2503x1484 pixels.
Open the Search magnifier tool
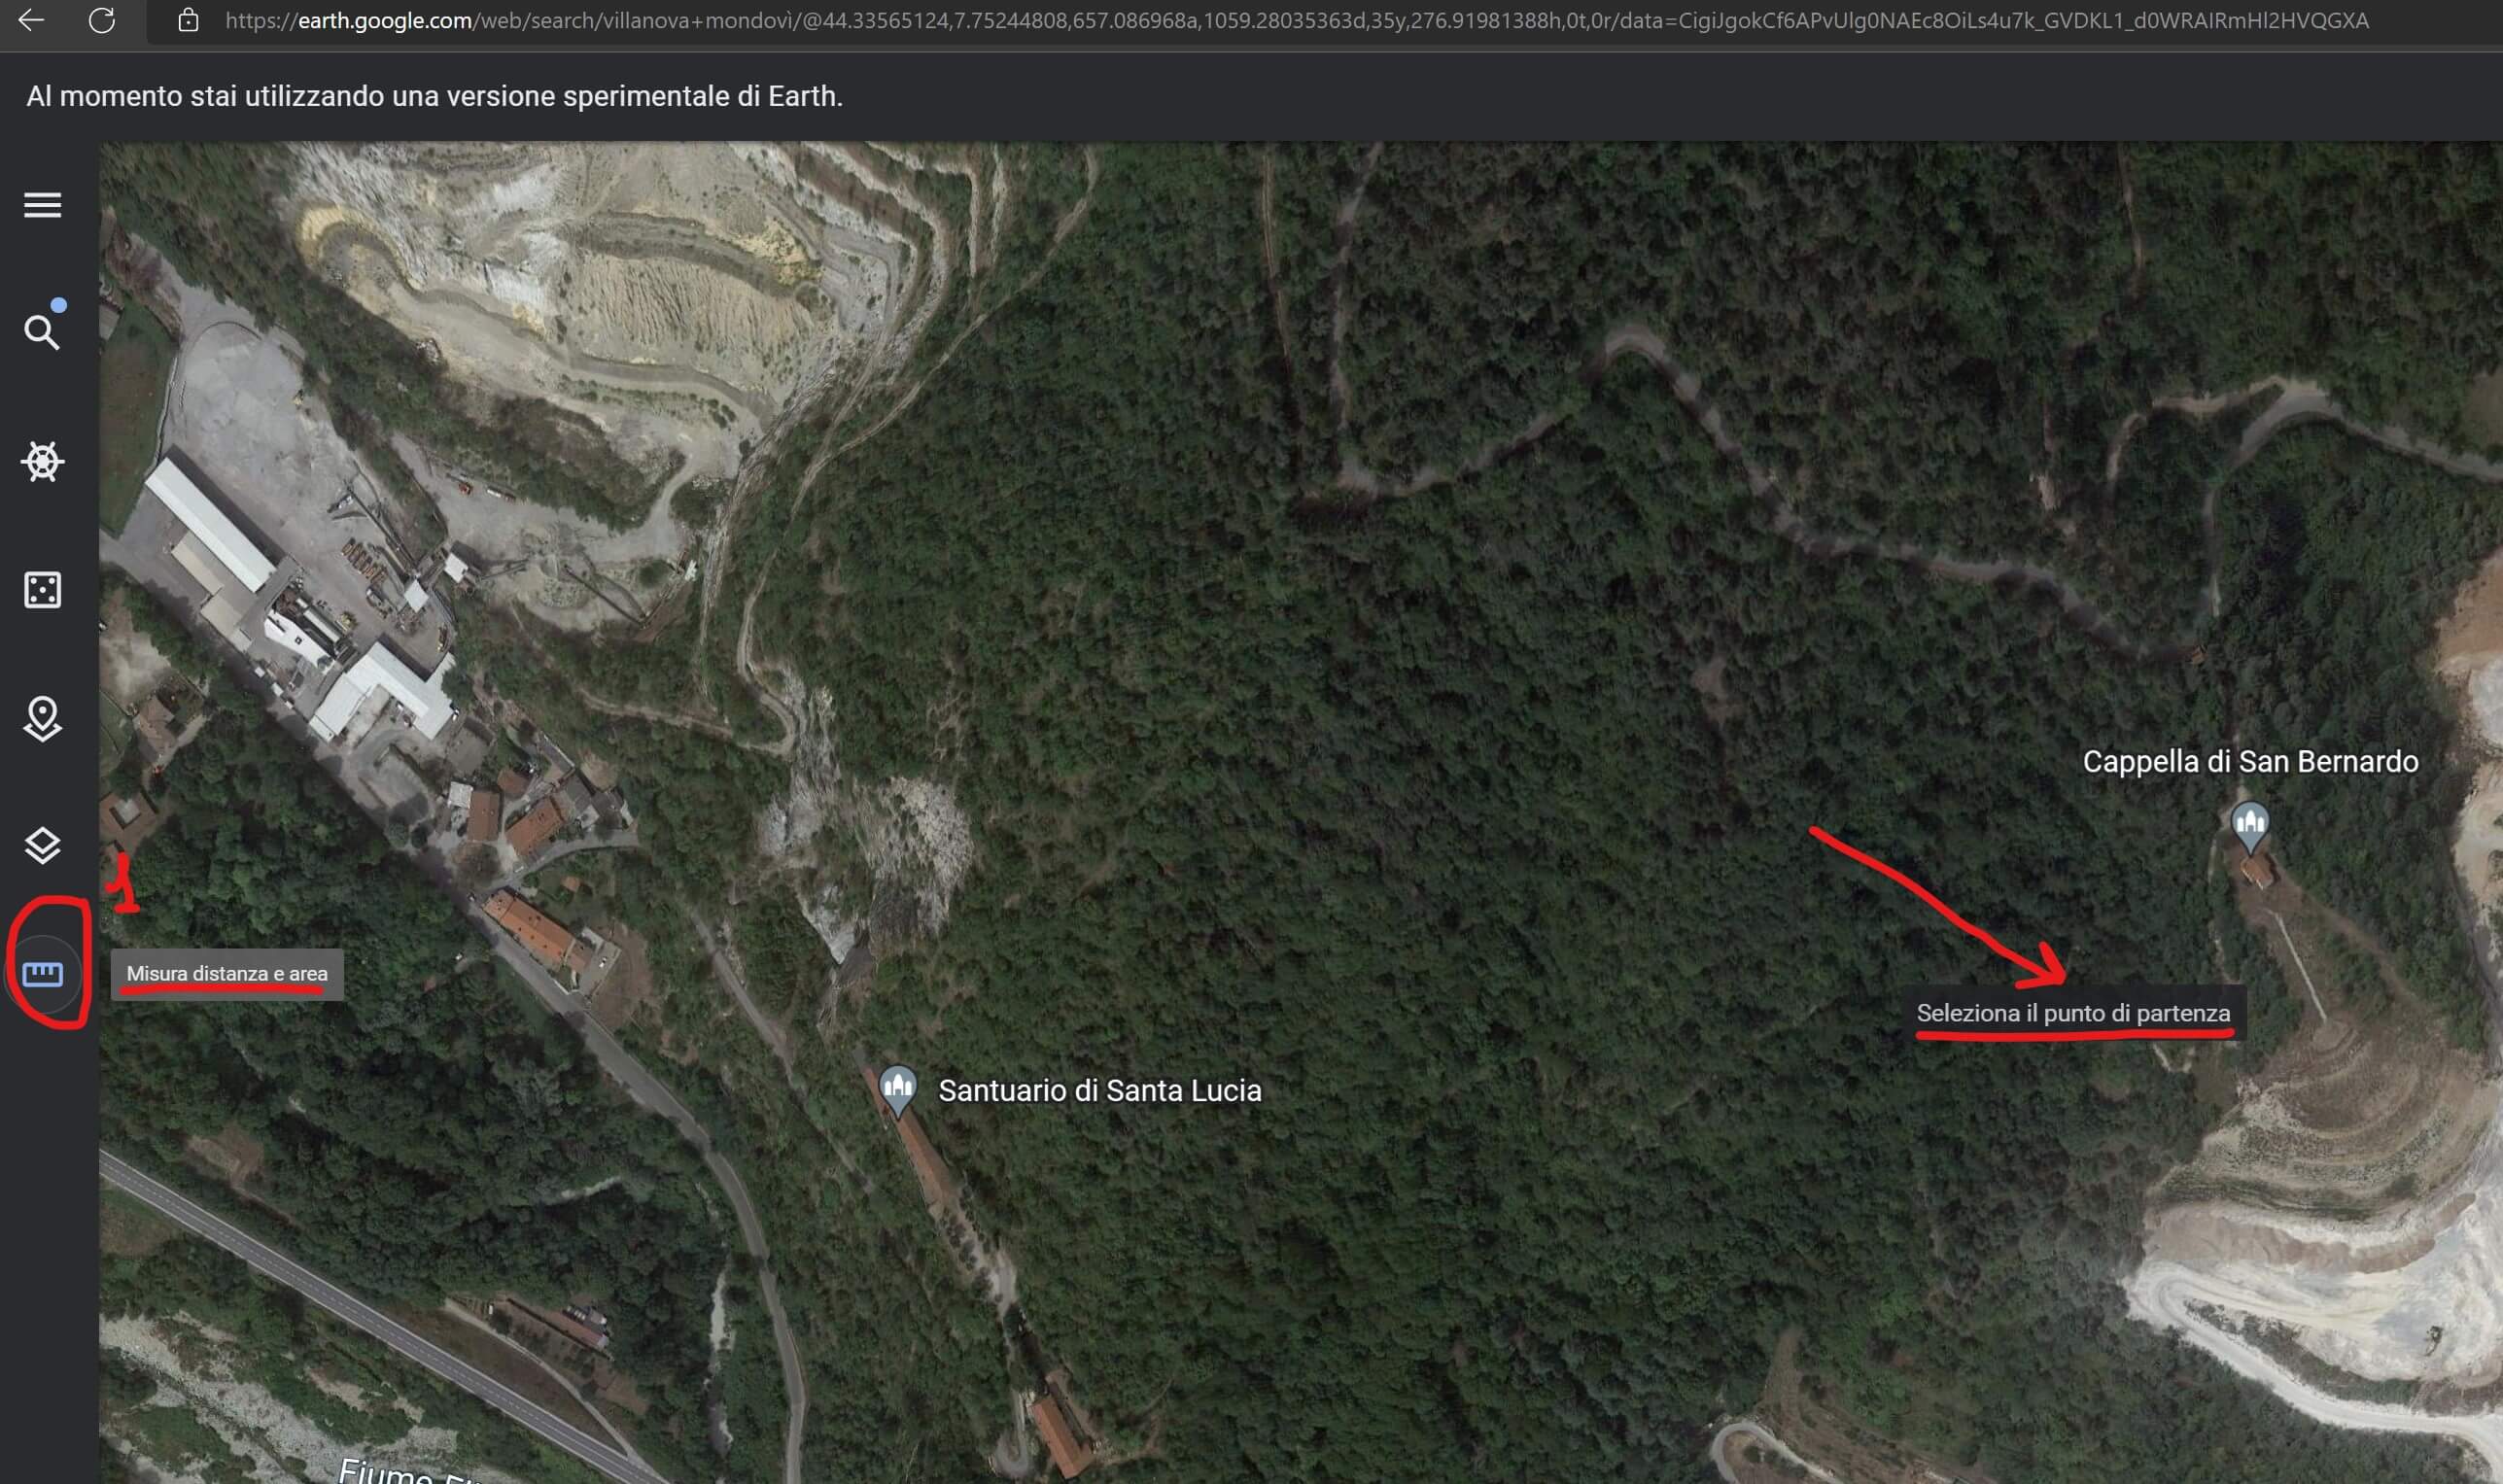[42, 332]
